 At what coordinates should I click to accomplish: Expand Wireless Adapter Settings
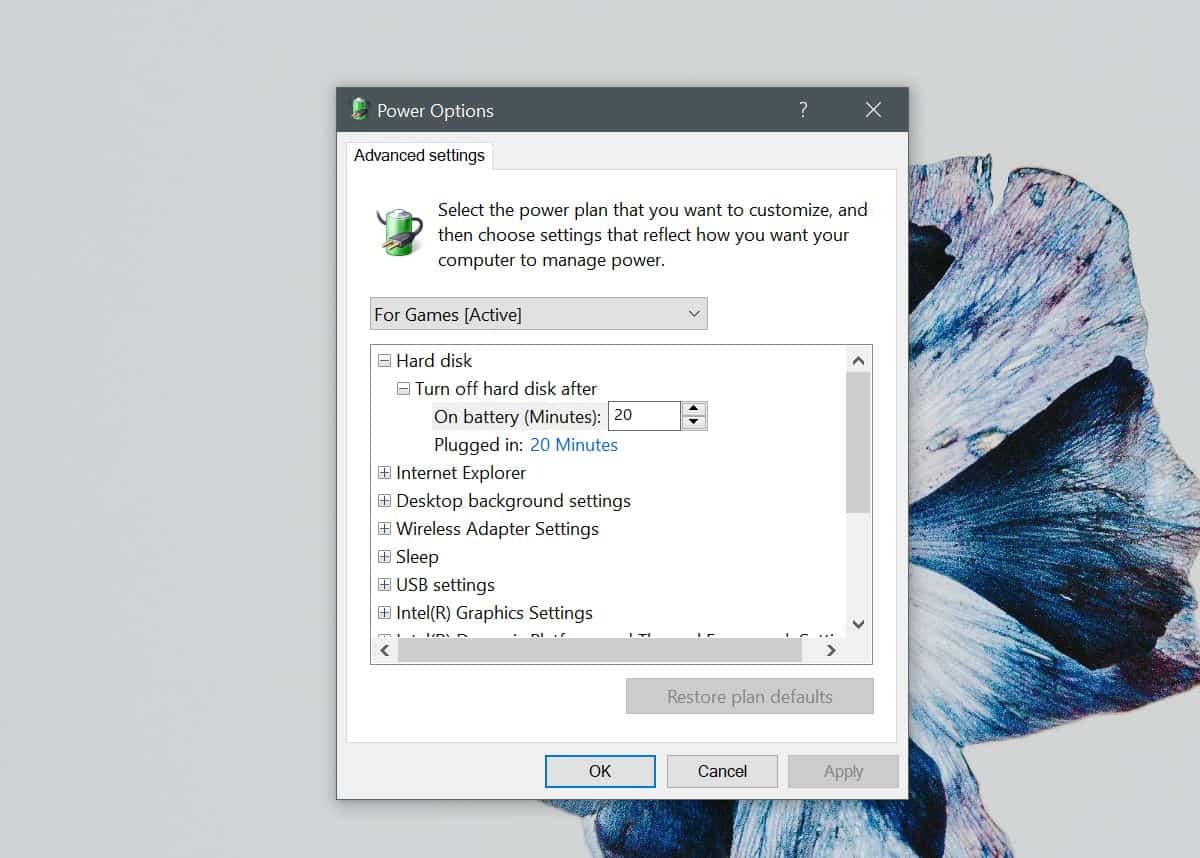tap(384, 528)
